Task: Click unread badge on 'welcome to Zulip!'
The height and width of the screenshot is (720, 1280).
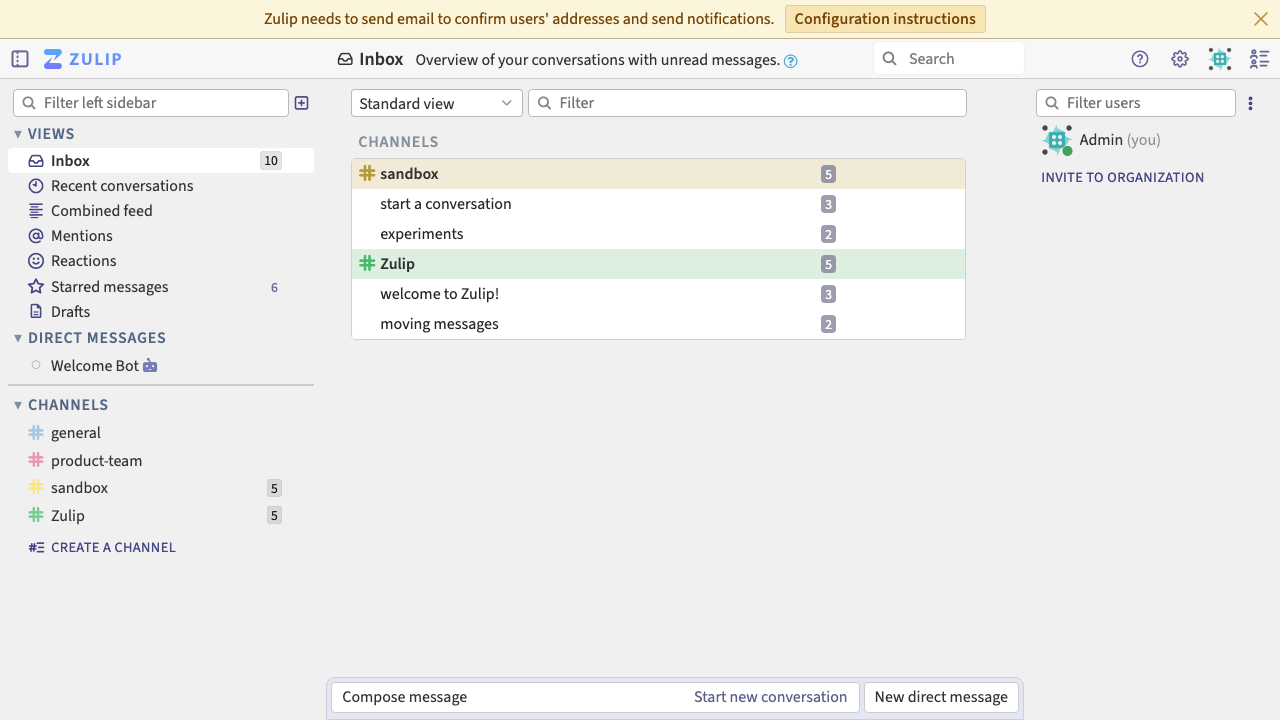Action: pyautogui.click(x=828, y=294)
